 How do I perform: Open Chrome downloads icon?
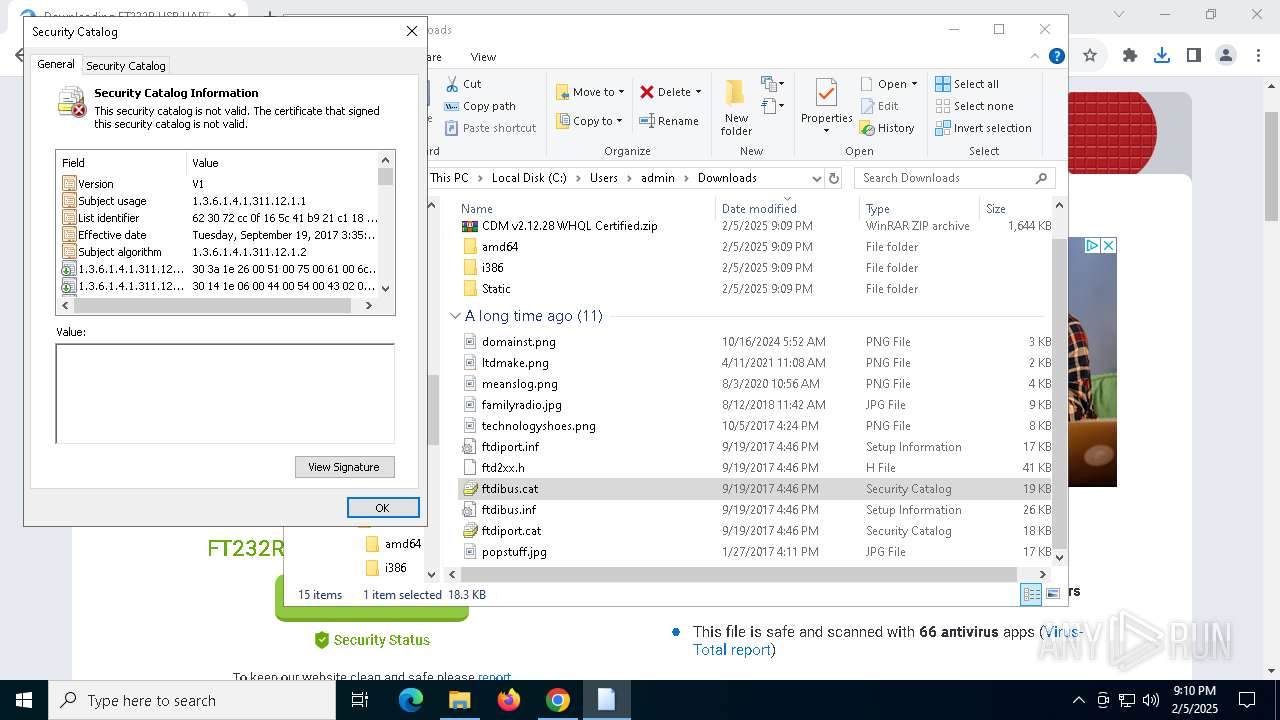pyautogui.click(x=1161, y=55)
